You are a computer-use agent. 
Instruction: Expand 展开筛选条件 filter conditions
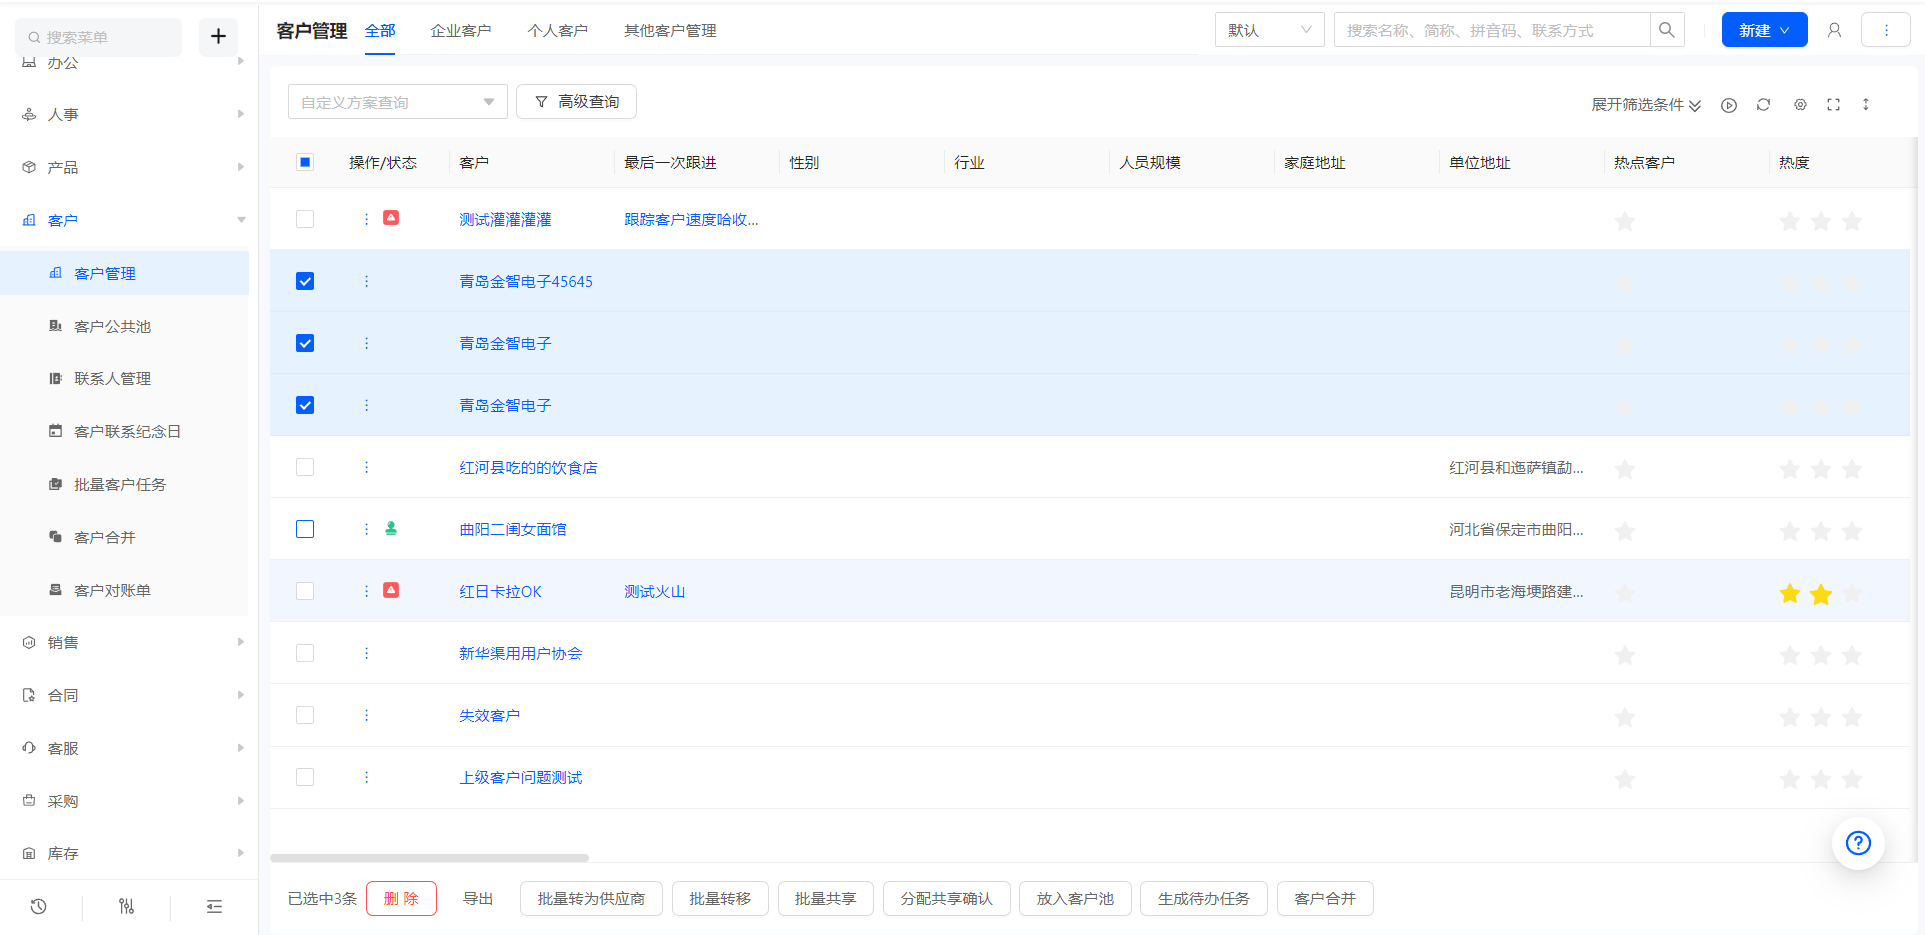1646,104
